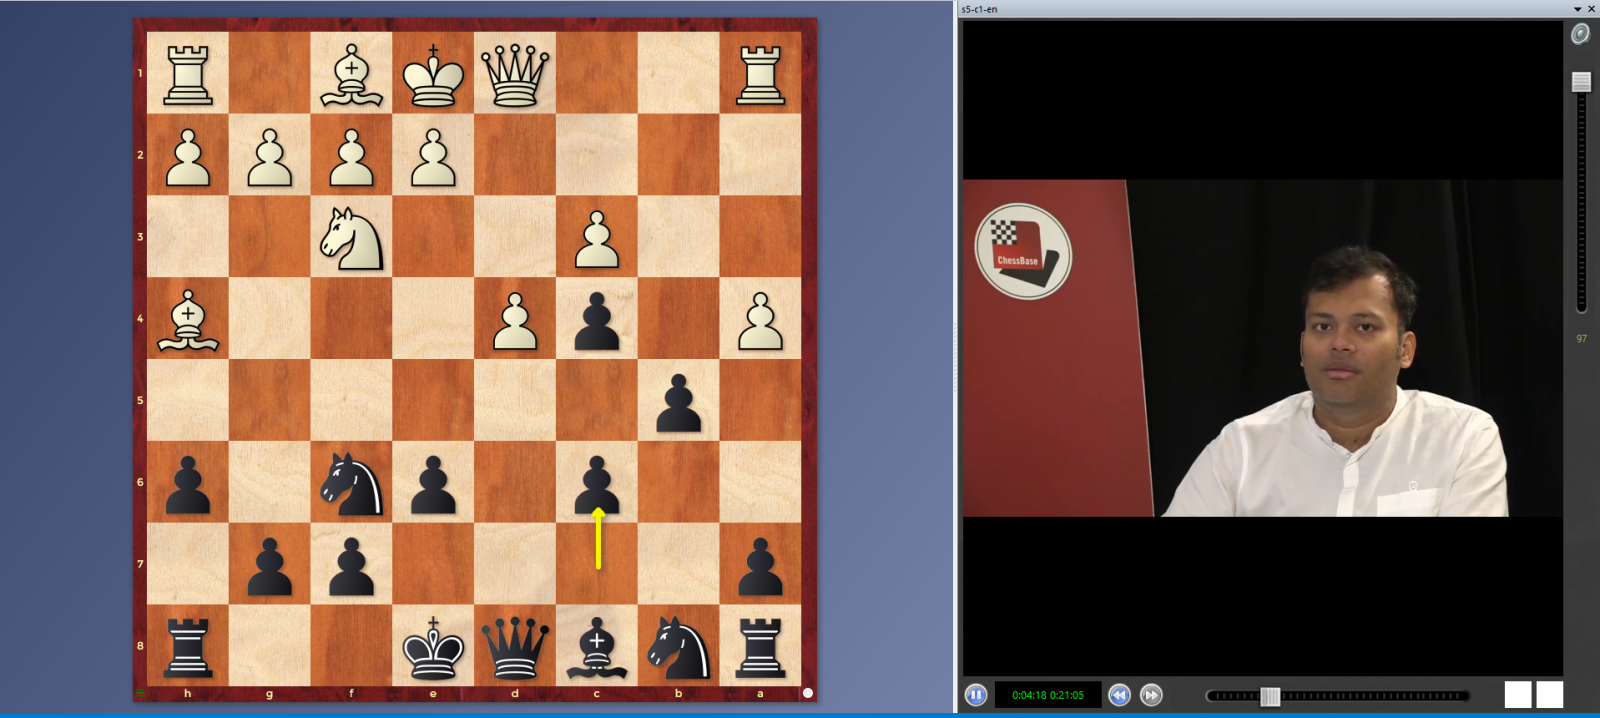Select the white queen on d1
The height and width of the screenshot is (718, 1600).
515,74
